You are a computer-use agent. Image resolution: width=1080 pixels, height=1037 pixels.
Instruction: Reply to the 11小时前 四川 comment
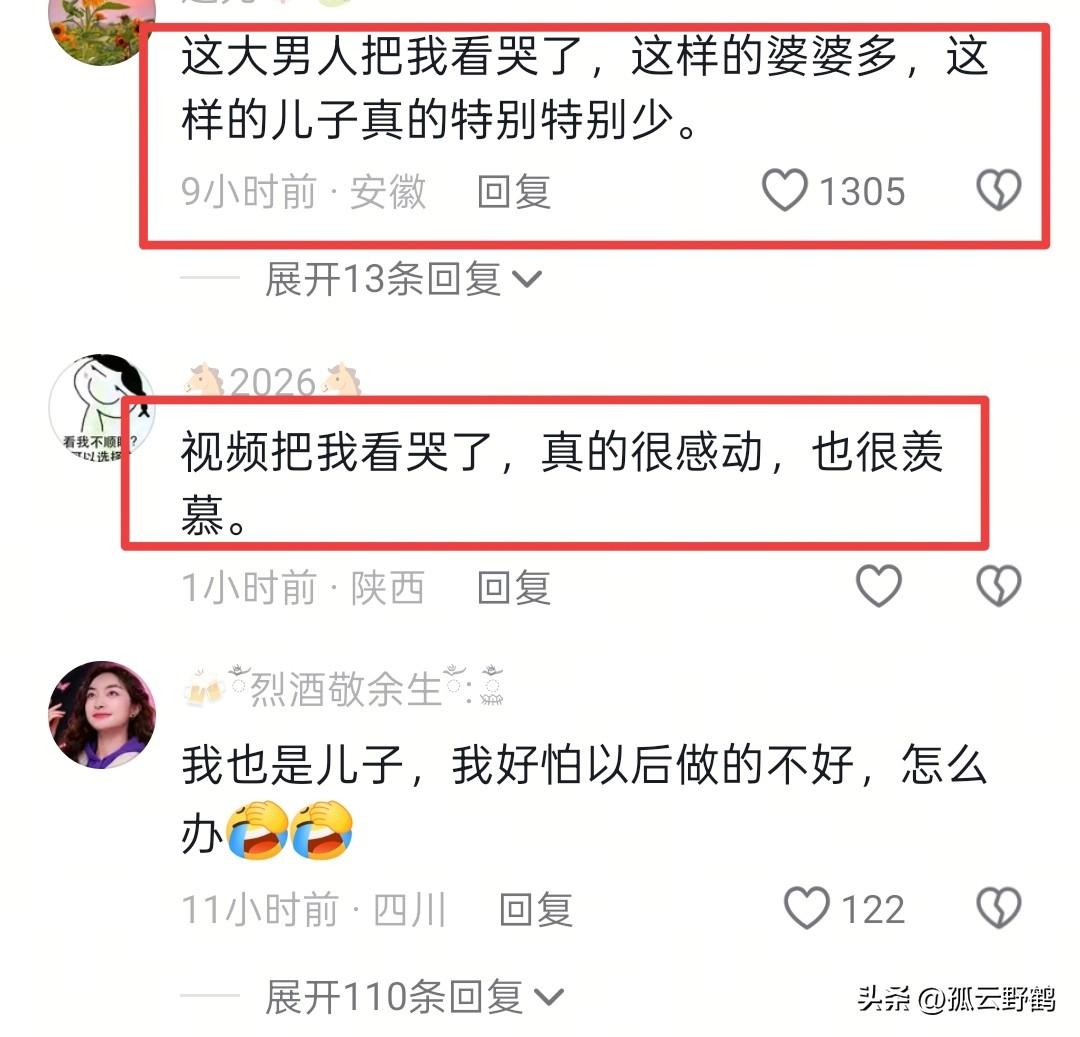click(x=536, y=909)
